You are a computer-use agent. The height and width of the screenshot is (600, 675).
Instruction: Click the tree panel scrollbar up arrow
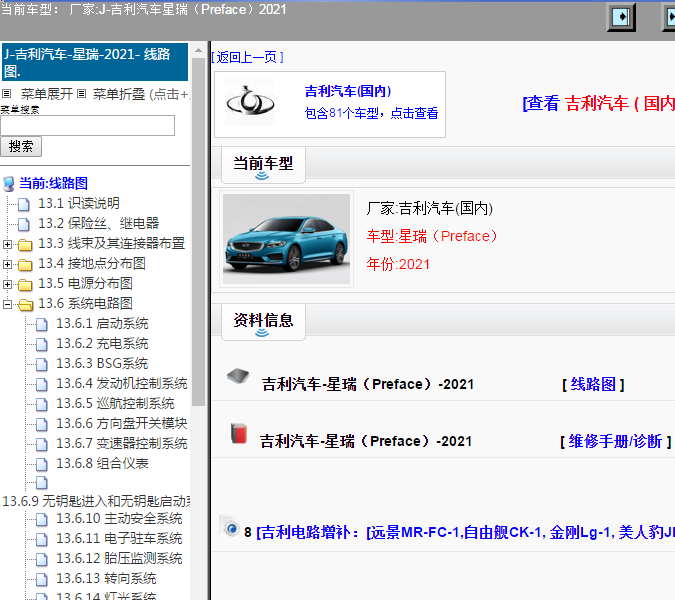[x=198, y=50]
